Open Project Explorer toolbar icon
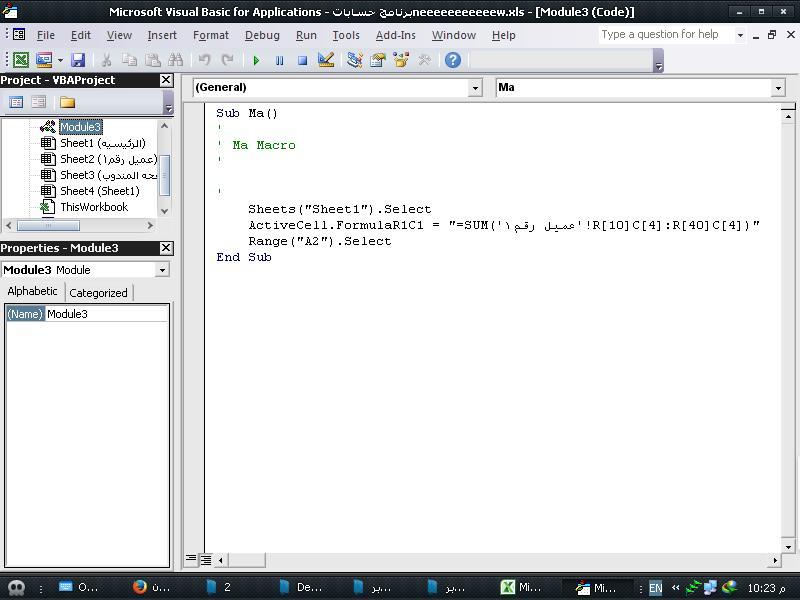Image resolution: width=800 pixels, height=600 pixels. click(355, 60)
